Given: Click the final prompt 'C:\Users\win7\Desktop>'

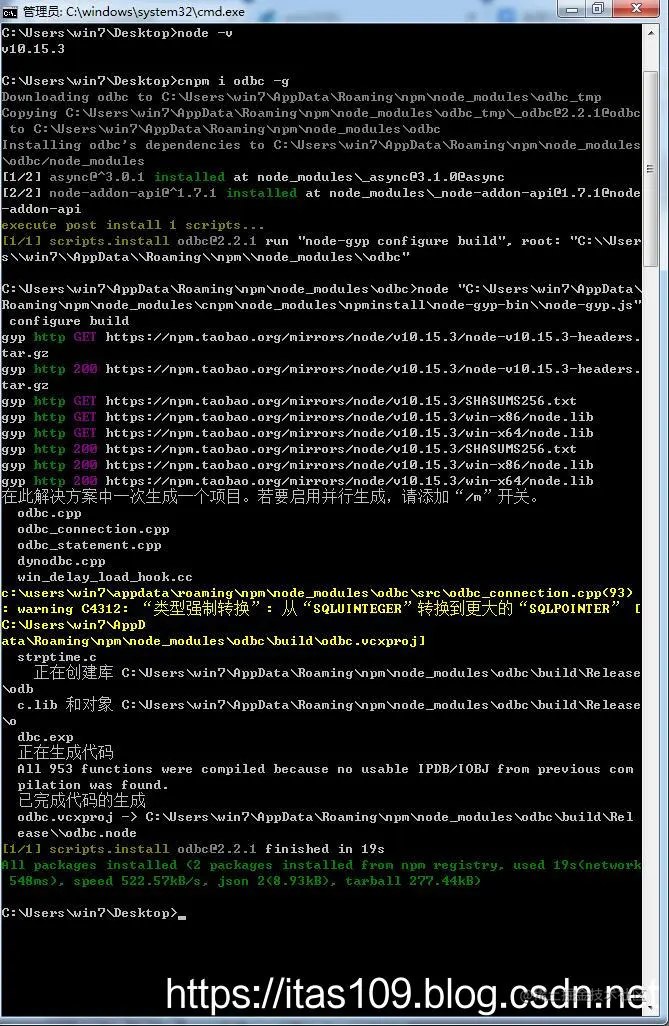Looking at the screenshot, I should click(x=89, y=913).
